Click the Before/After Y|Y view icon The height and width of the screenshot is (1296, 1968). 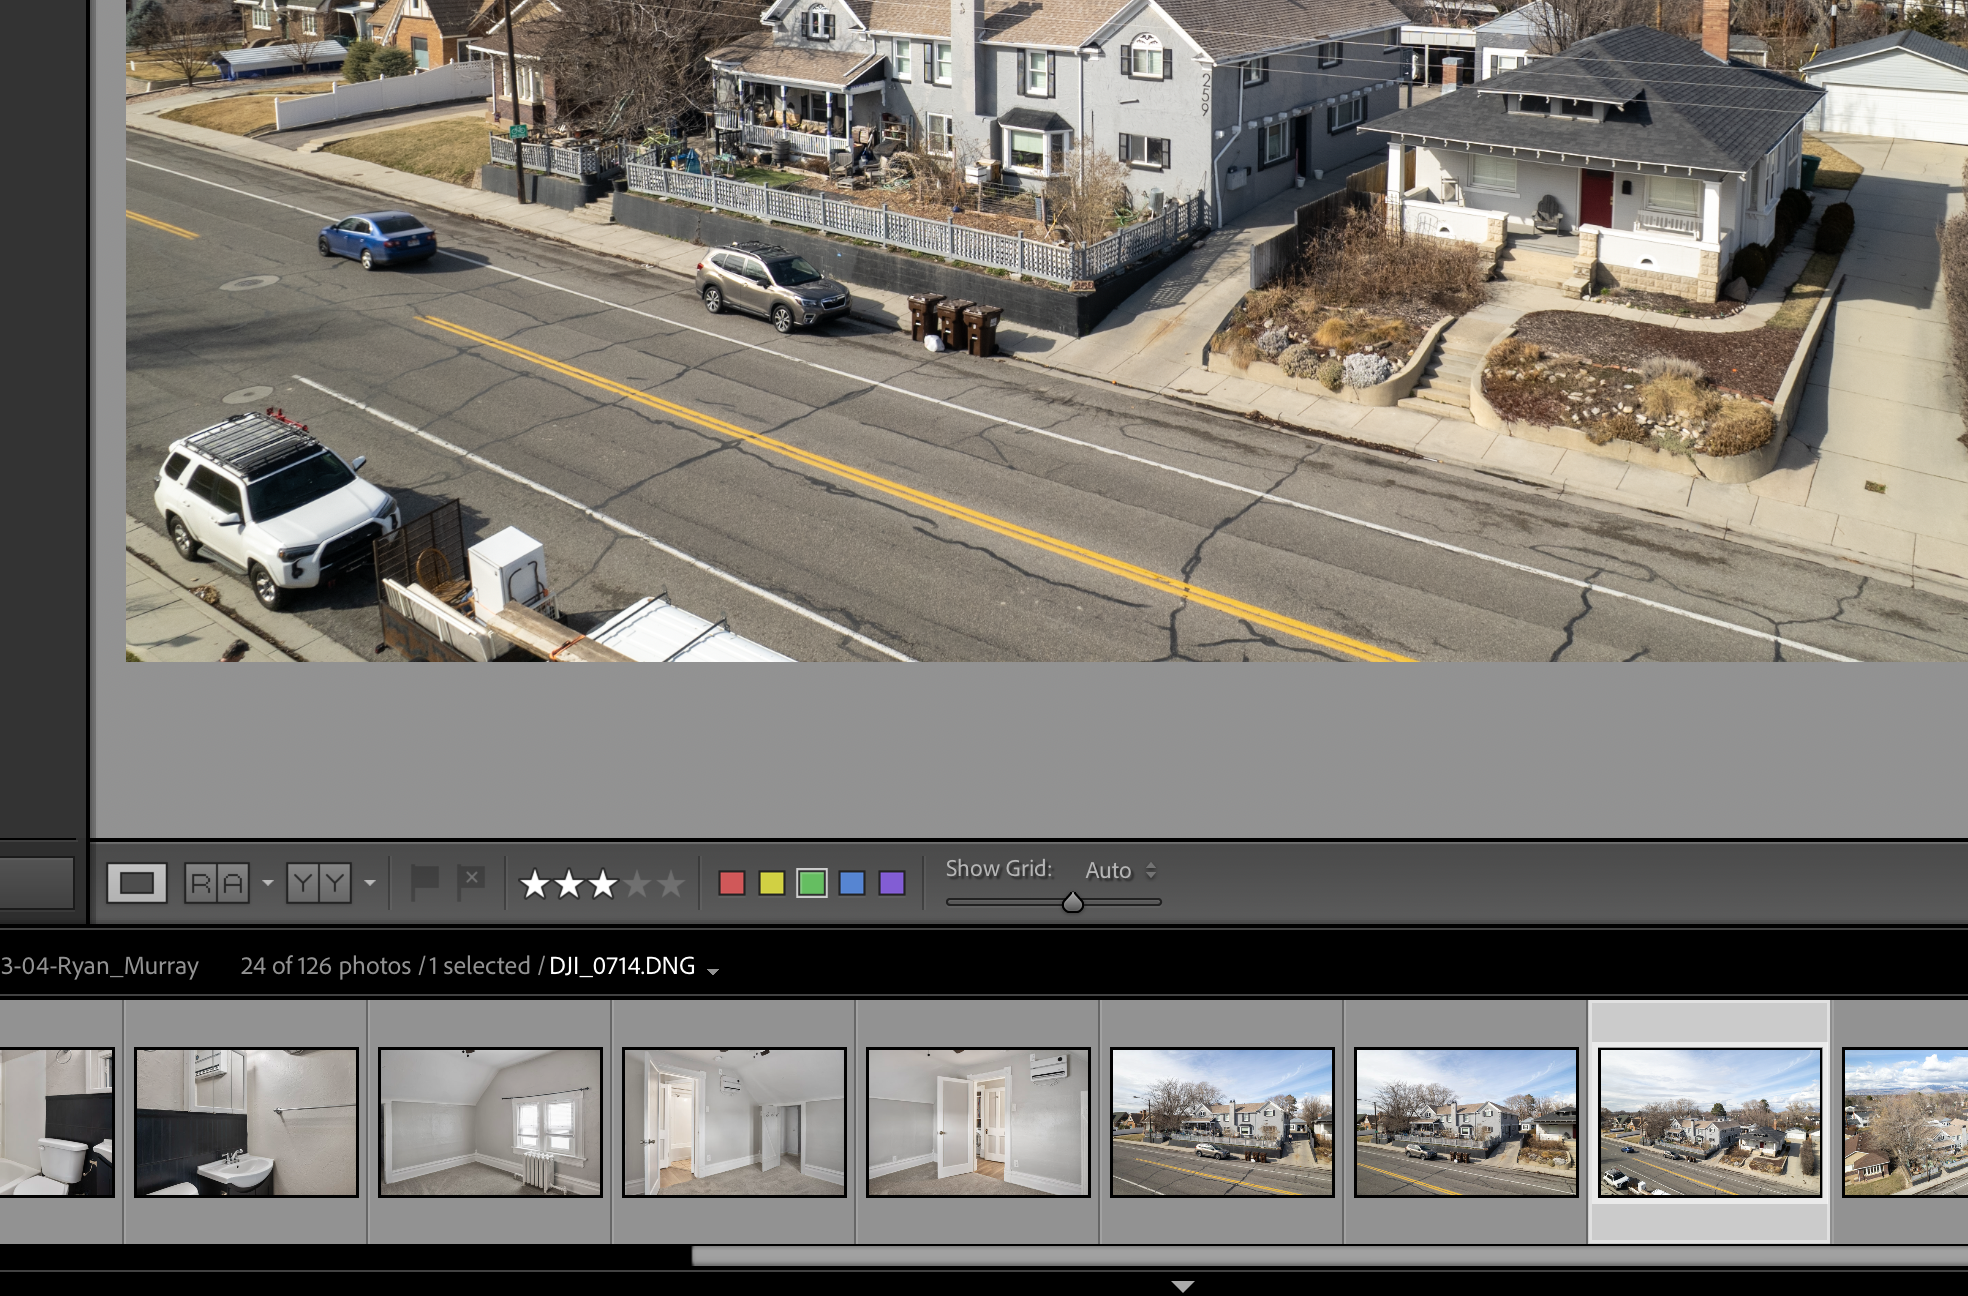coord(319,883)
